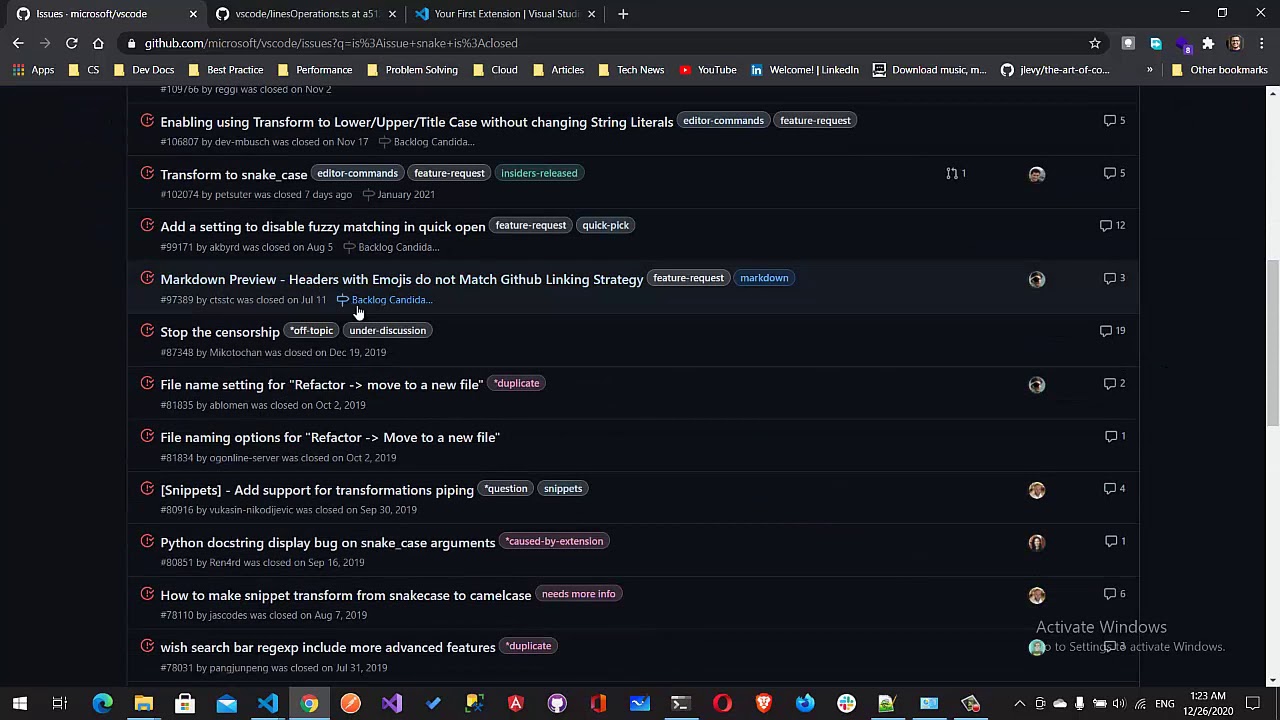Open File Explorer from the taskbar
Viewport: 1280px width, 720px height.
(143, 704)
